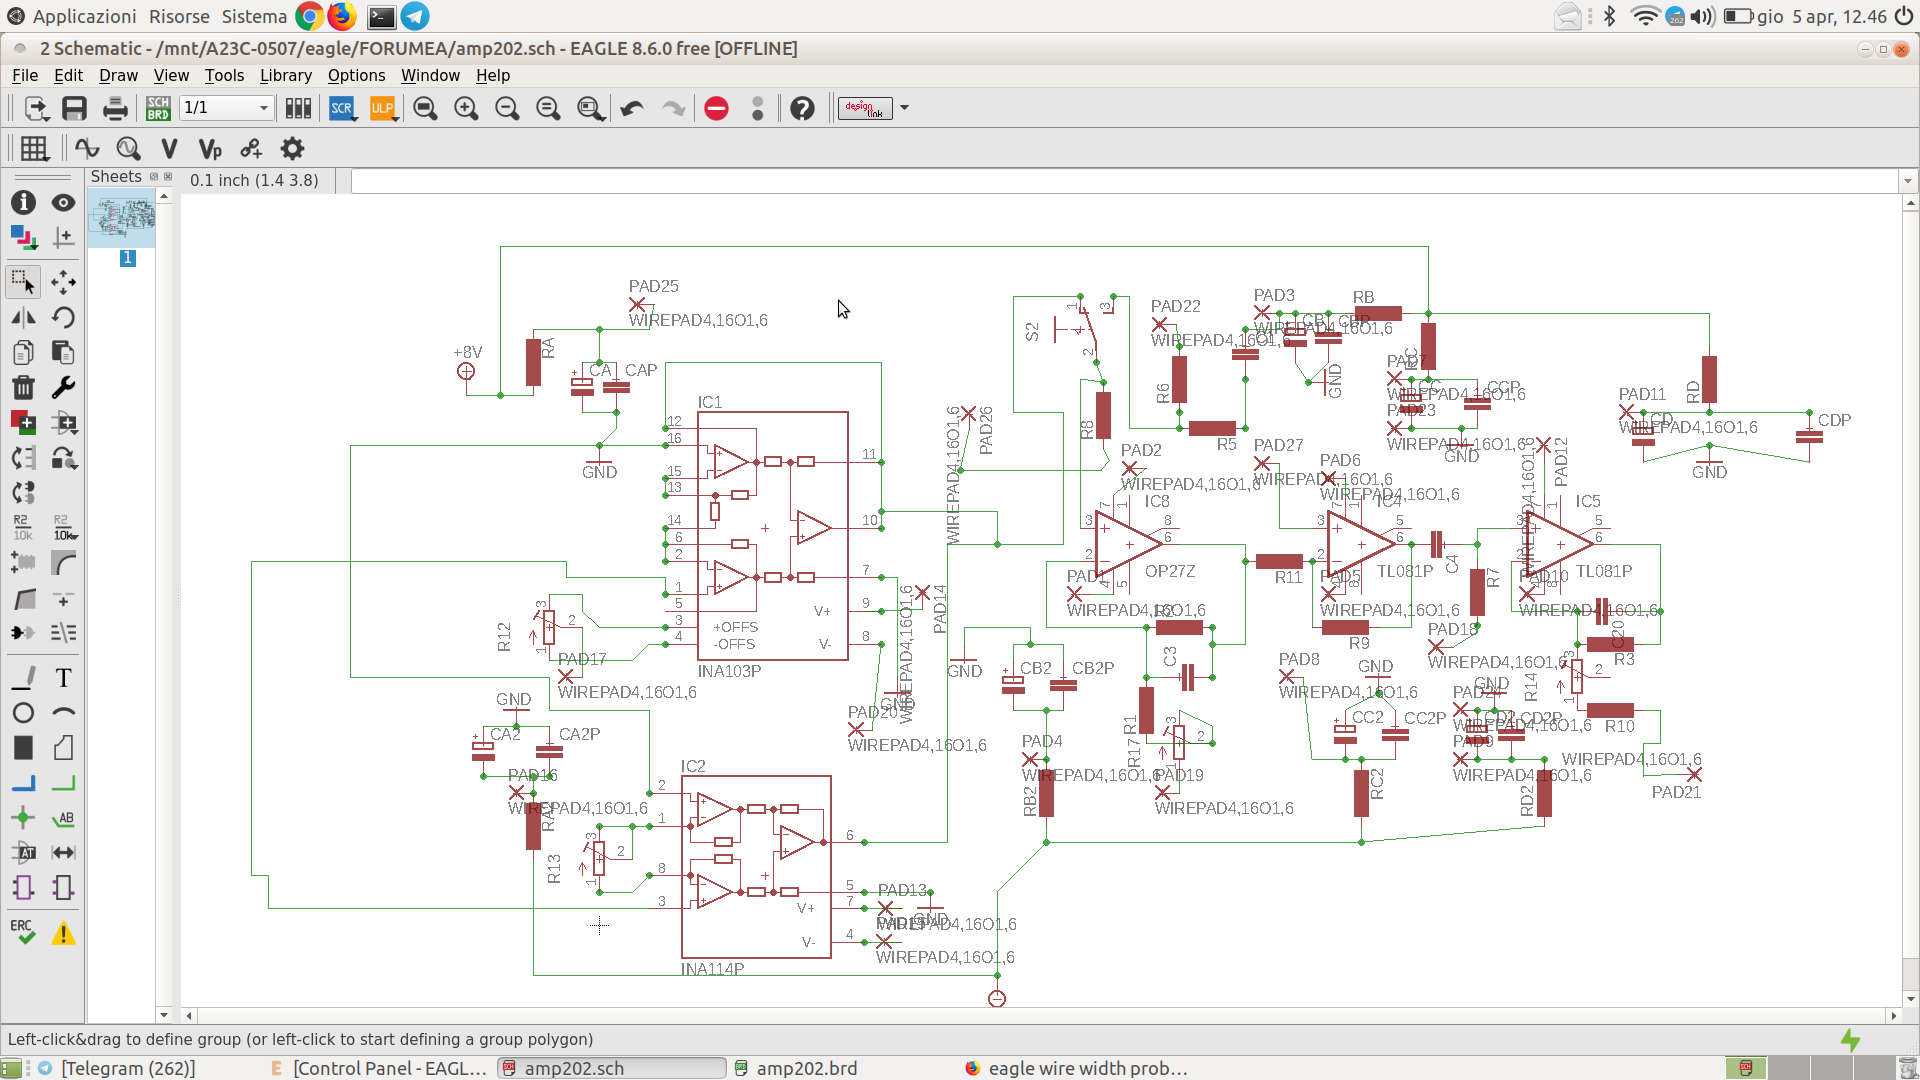1920x1080 pixels.
Task: Click the Switch to Board icon
Action: [x=158, y=108]
